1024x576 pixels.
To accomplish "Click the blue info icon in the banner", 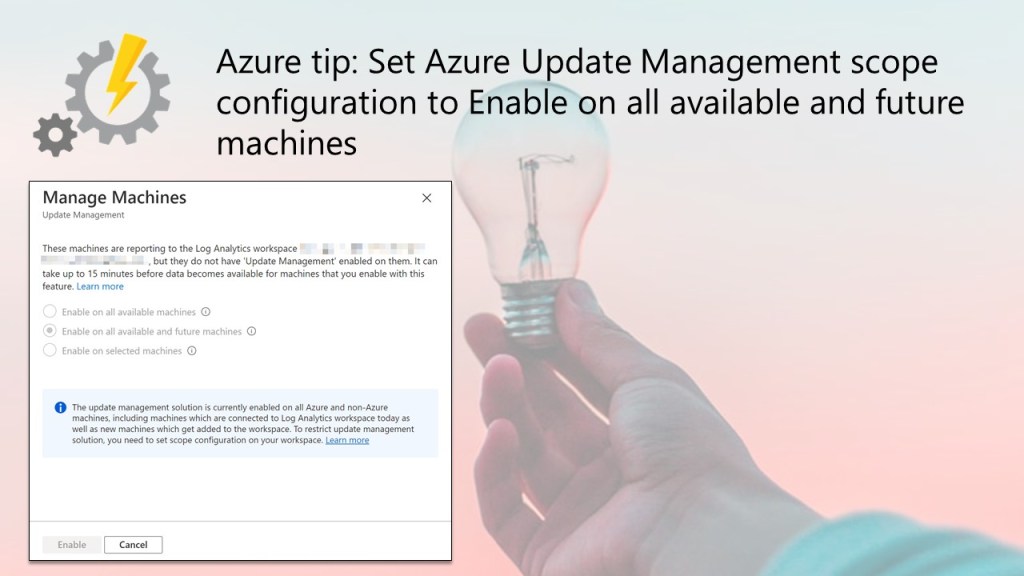I will tap(61, 408).
